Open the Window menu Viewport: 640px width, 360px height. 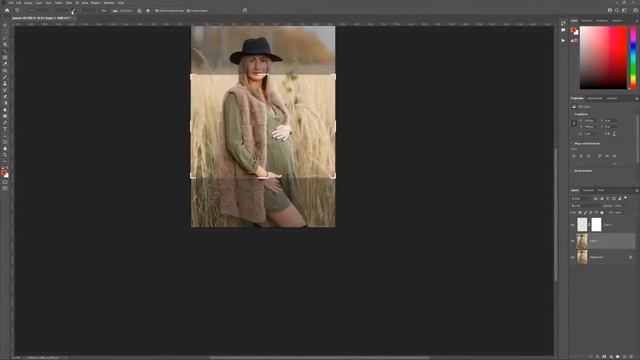[109, 3]
